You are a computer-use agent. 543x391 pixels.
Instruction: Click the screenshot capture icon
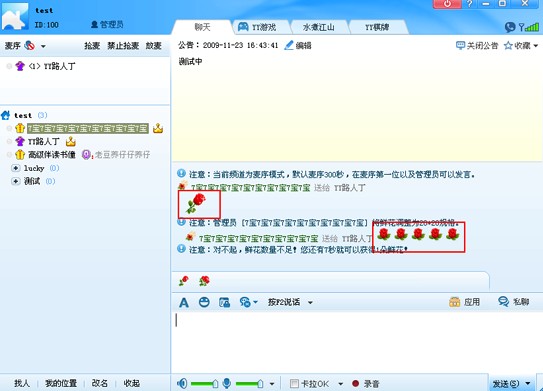[224, 302]
